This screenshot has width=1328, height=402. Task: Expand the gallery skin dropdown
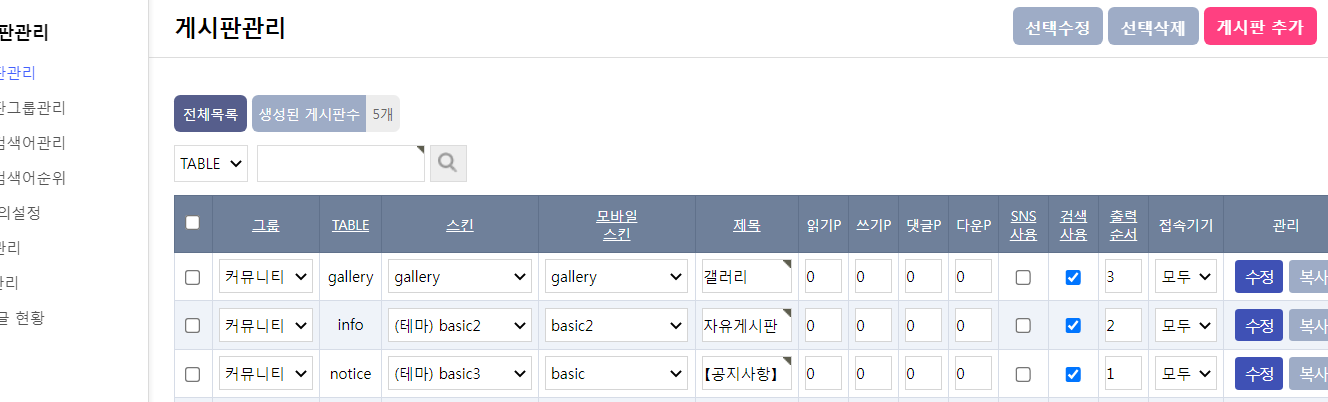tap(460, 276)
